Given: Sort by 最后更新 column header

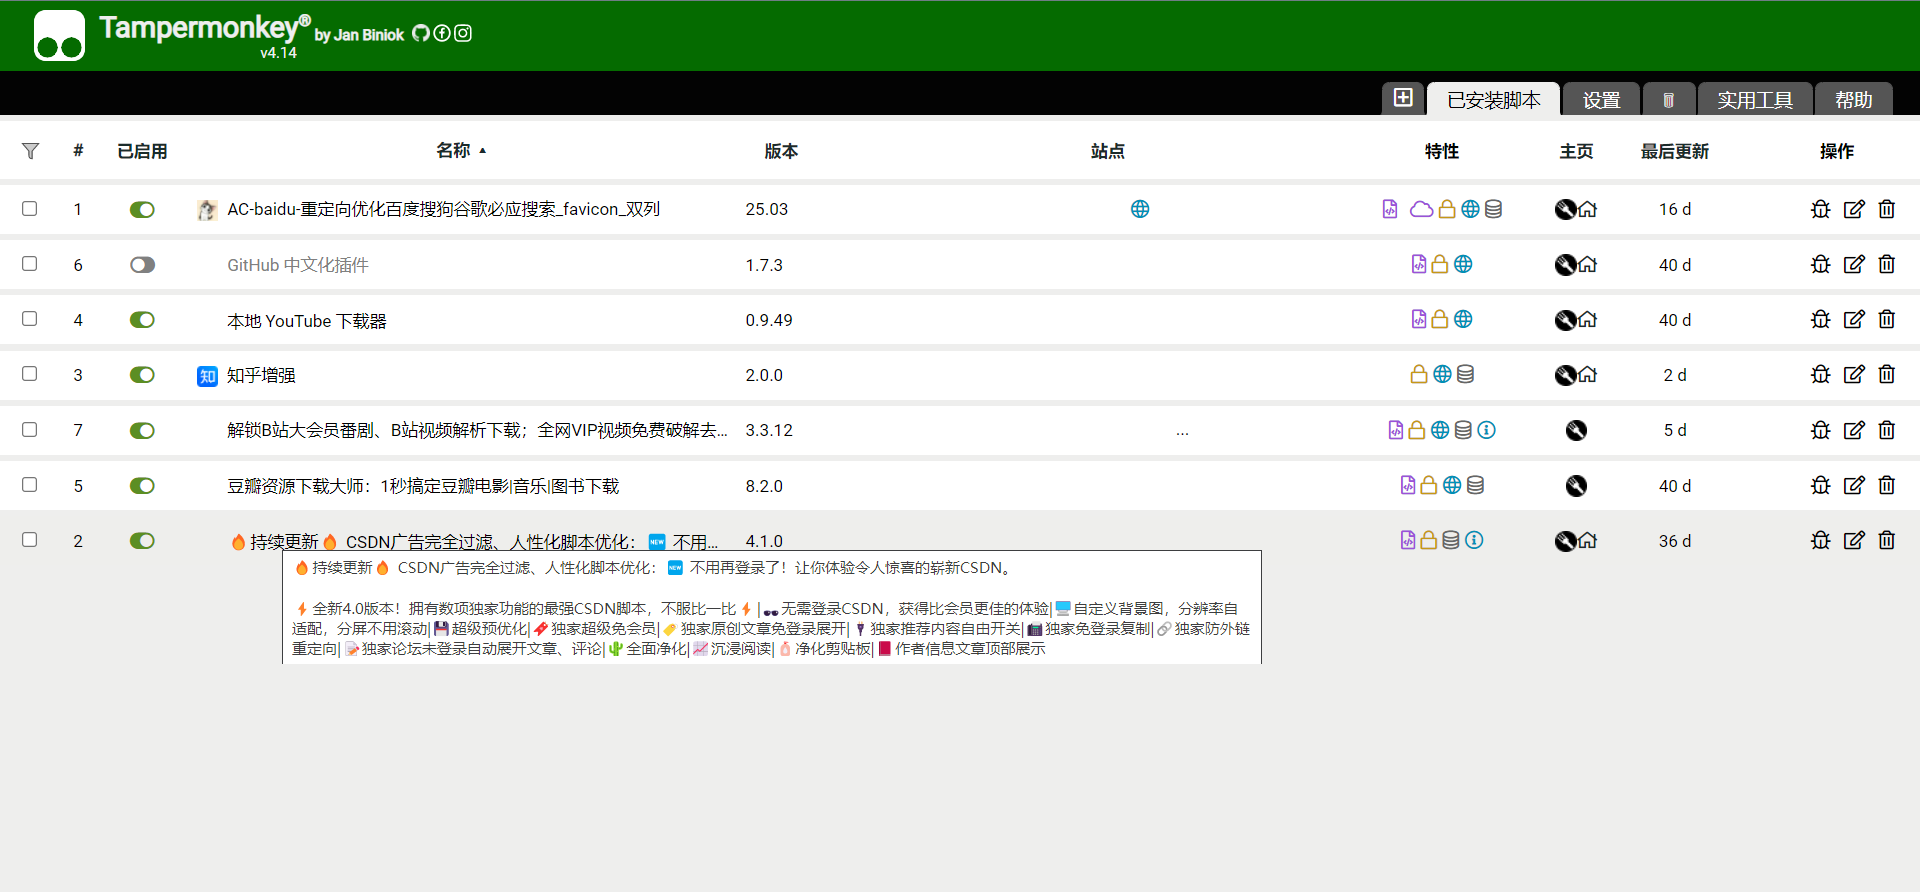Looking at the screenshot, I should (x=1674, y=151).
